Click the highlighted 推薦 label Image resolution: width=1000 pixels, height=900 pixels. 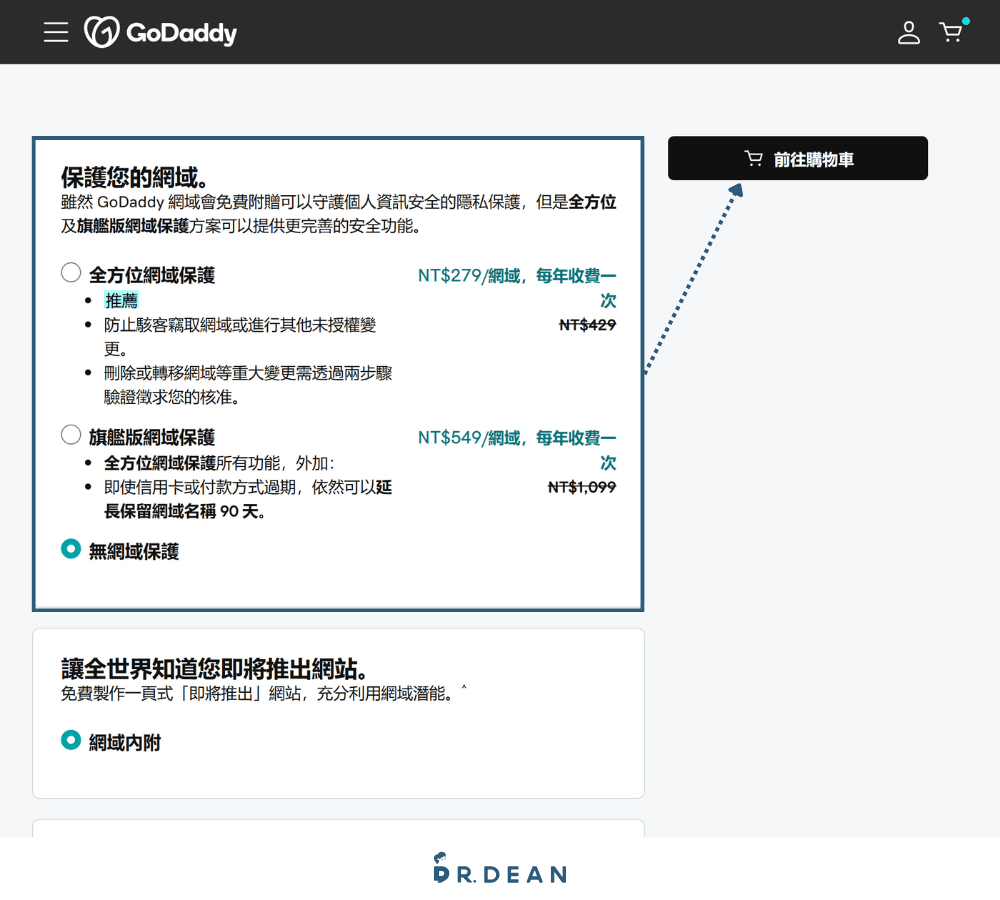pyautogui.click(x=121, y=299)
